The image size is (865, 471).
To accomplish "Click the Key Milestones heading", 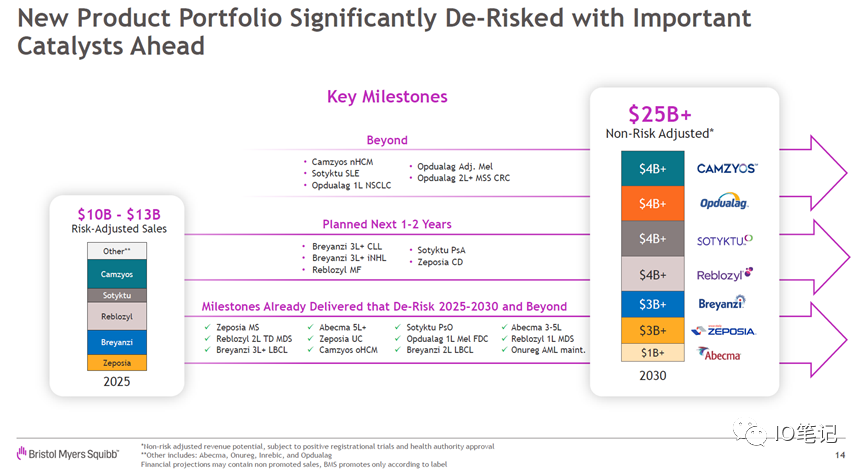I will tap(387, 97).
